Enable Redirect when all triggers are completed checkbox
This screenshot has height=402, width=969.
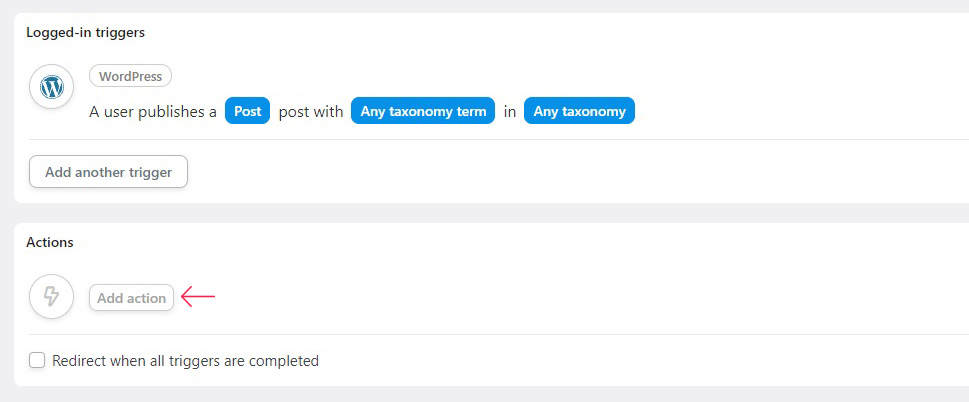click(x=37, y=360)
